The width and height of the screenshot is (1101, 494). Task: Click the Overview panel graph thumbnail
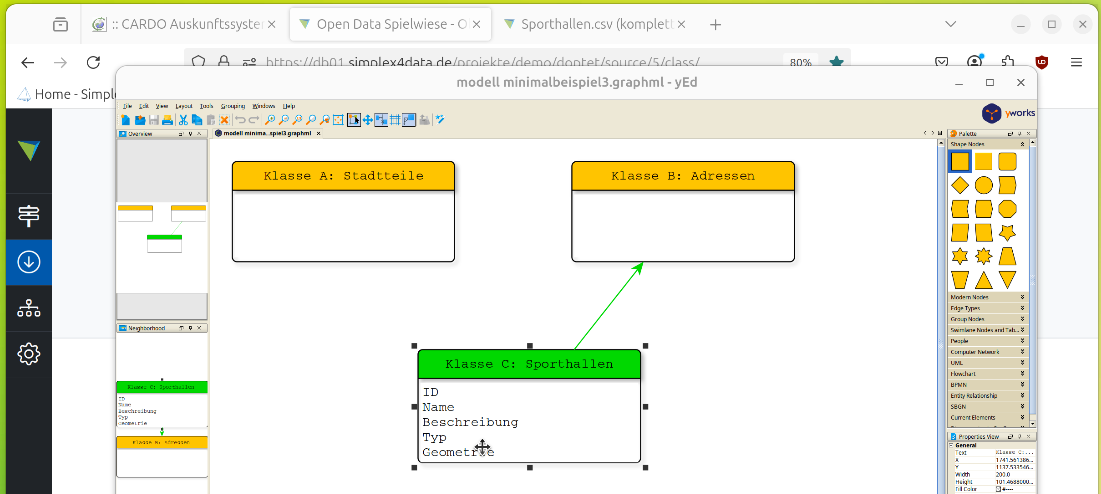(x=162, y=229)
